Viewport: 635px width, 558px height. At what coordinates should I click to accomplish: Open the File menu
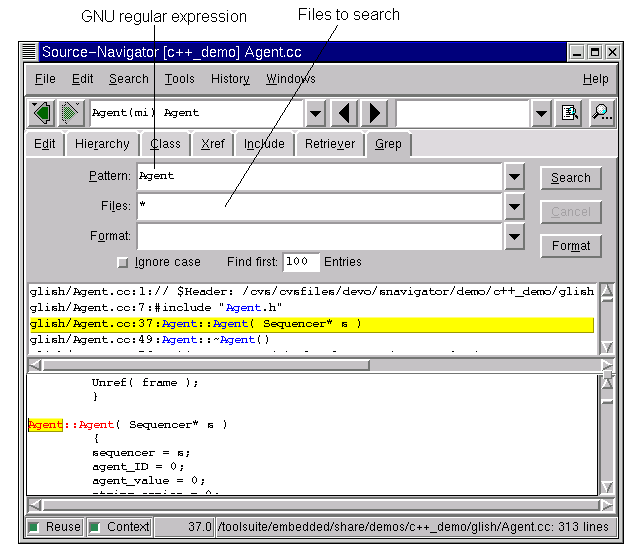[45, 79]
